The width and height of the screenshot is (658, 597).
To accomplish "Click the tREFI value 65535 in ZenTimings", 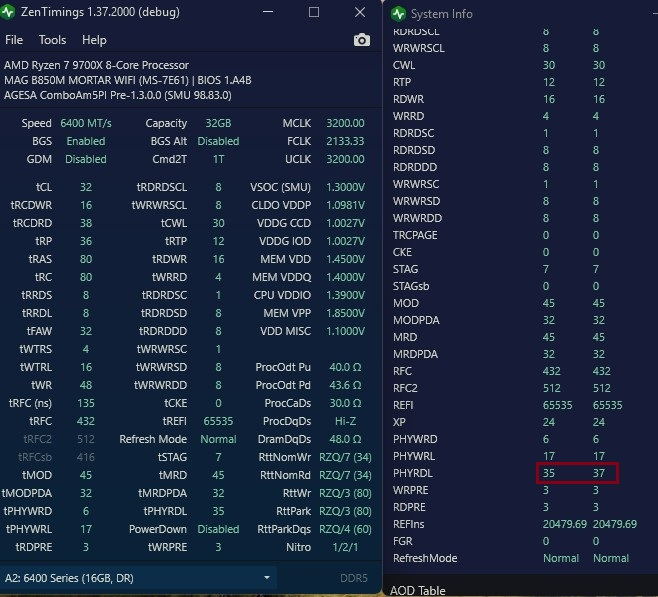I will (x=218, y=421).
